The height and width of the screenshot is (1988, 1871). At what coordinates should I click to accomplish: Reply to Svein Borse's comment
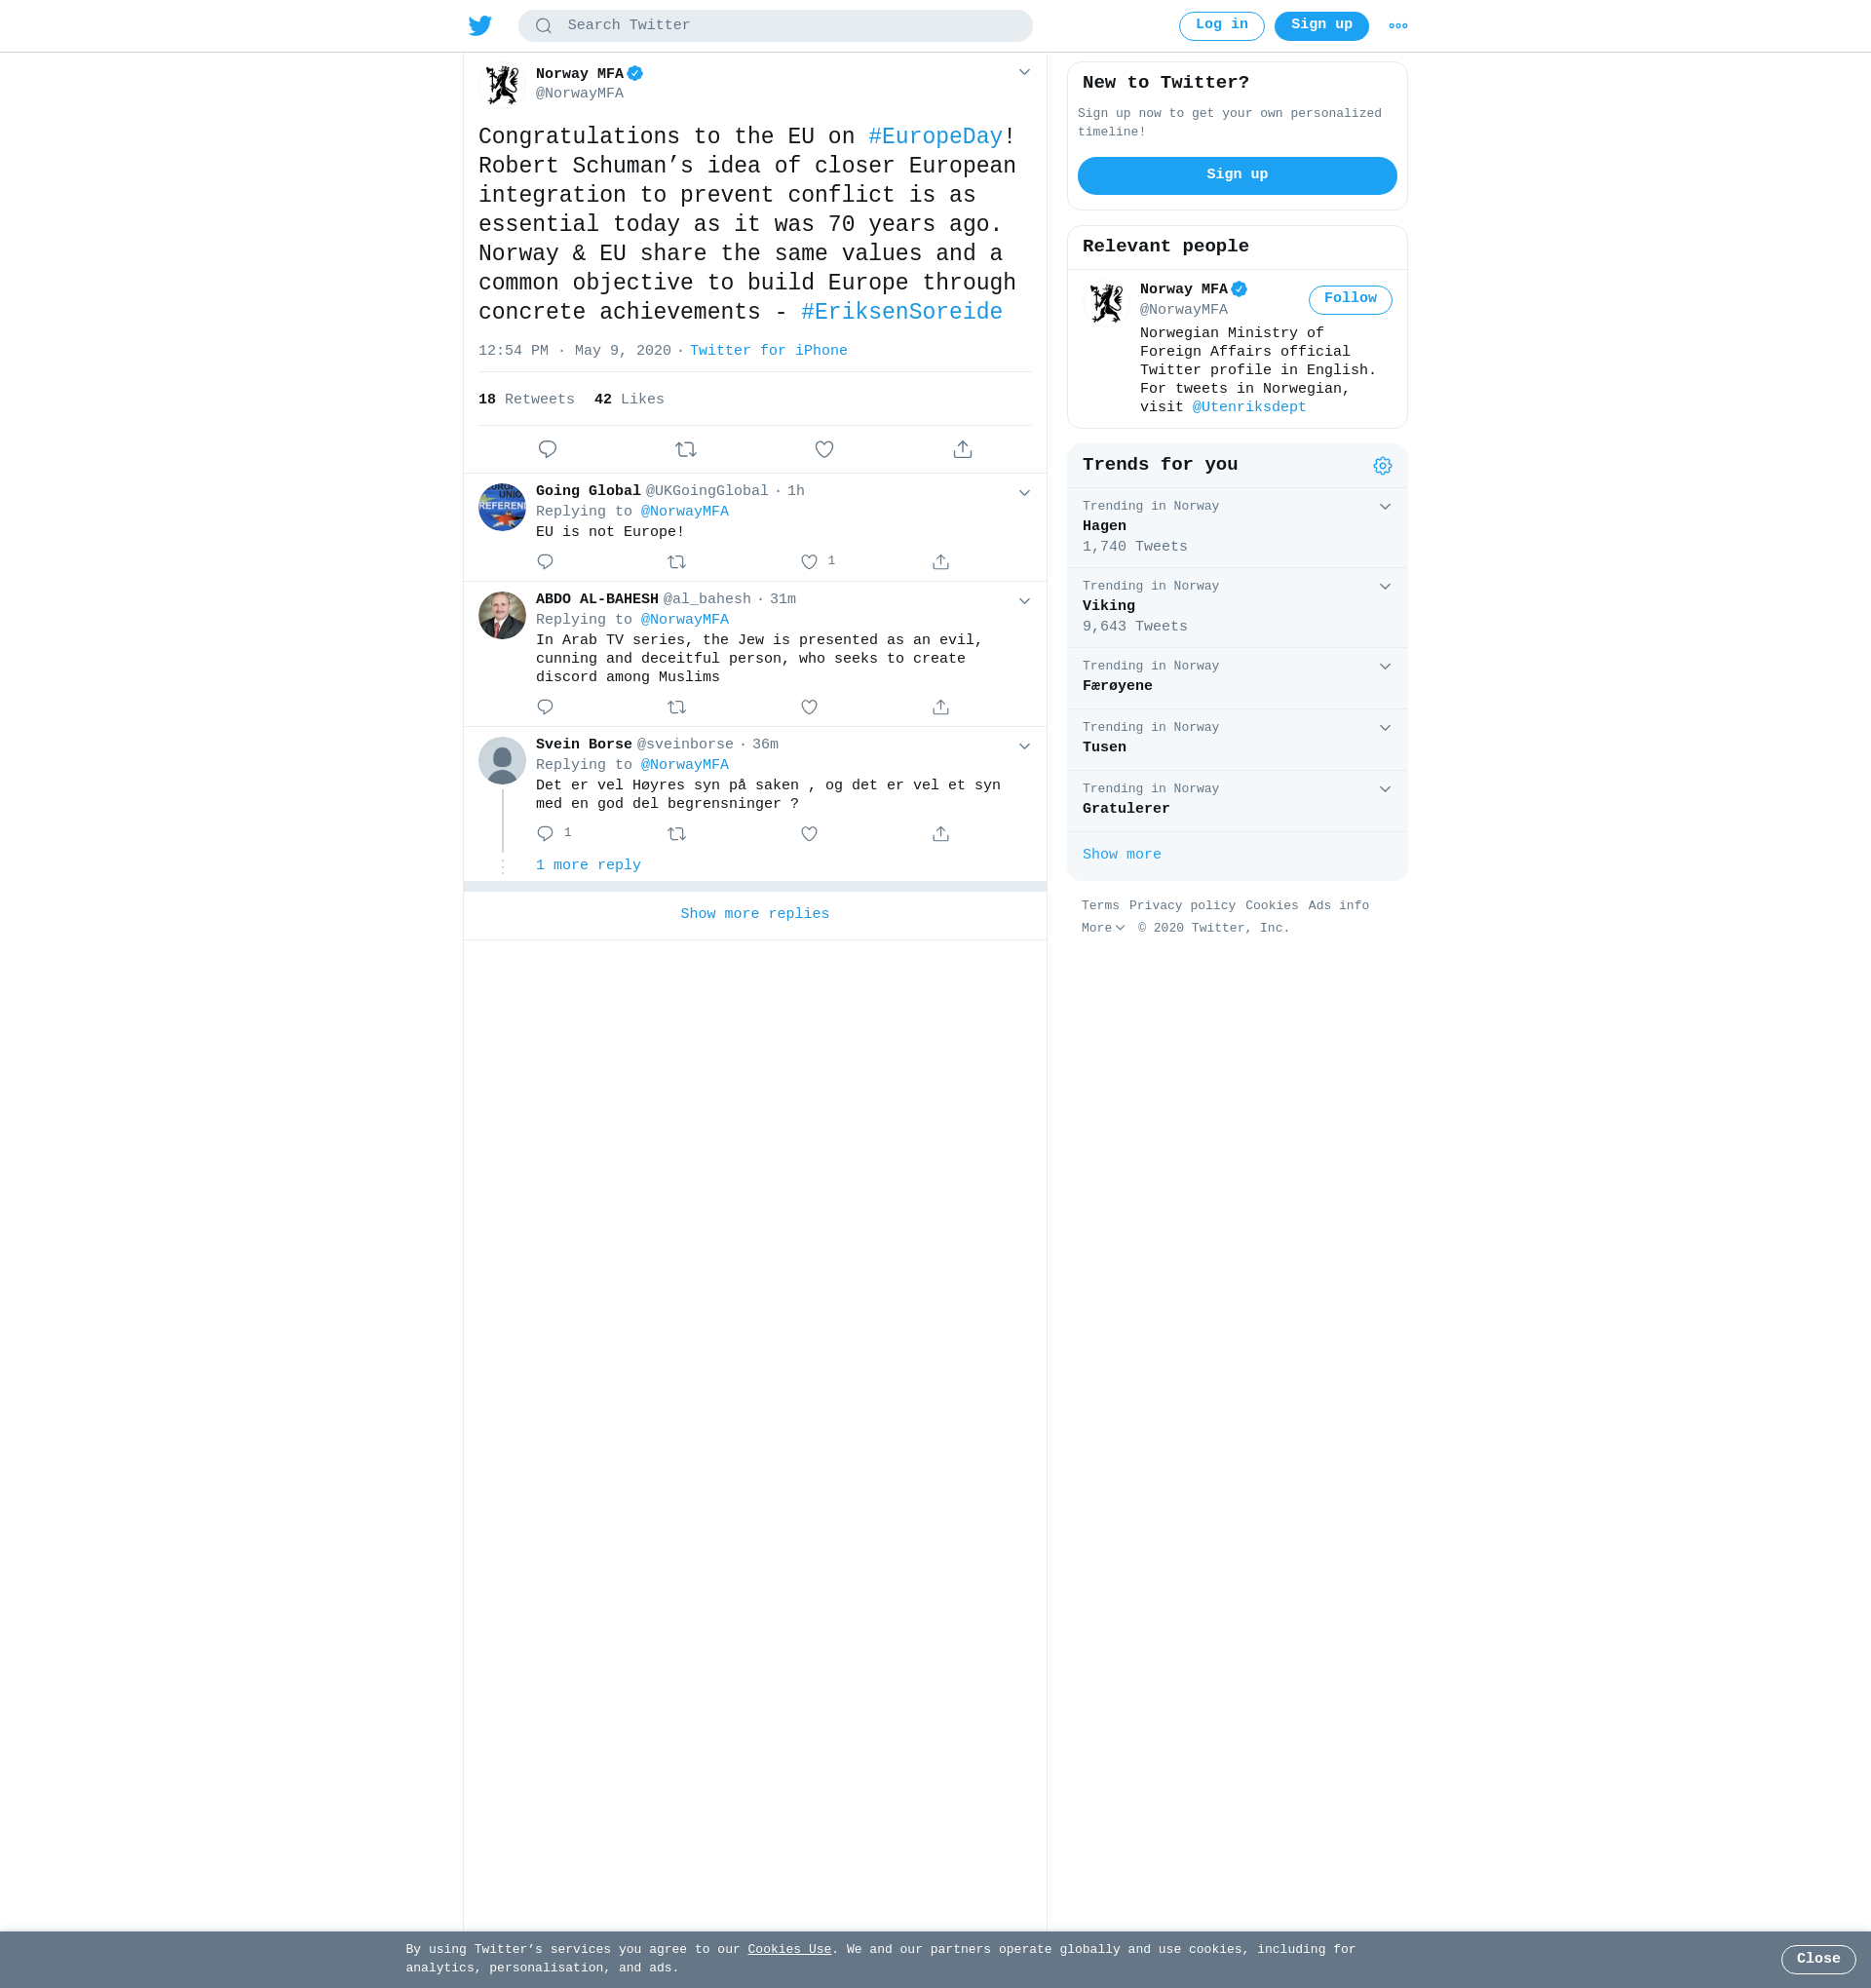pyautogui.click(x=545, y=833)
